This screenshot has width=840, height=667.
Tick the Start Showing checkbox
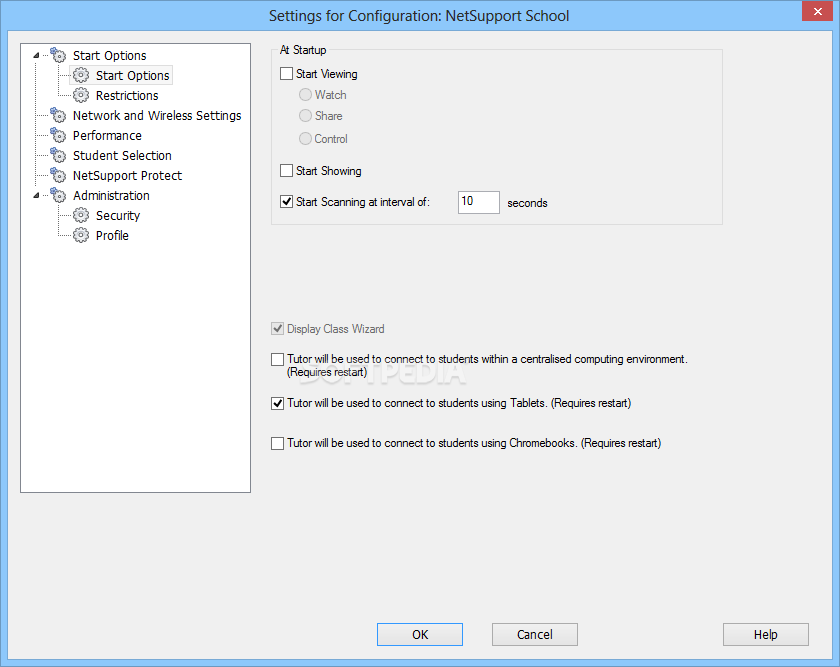[x=287, y=170]
